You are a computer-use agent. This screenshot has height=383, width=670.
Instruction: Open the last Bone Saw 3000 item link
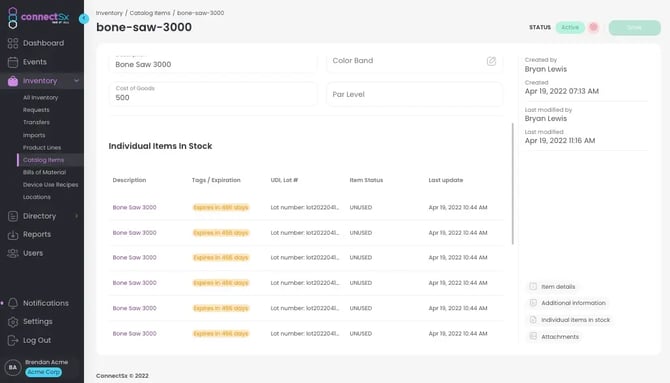click(x=135, y=334)
